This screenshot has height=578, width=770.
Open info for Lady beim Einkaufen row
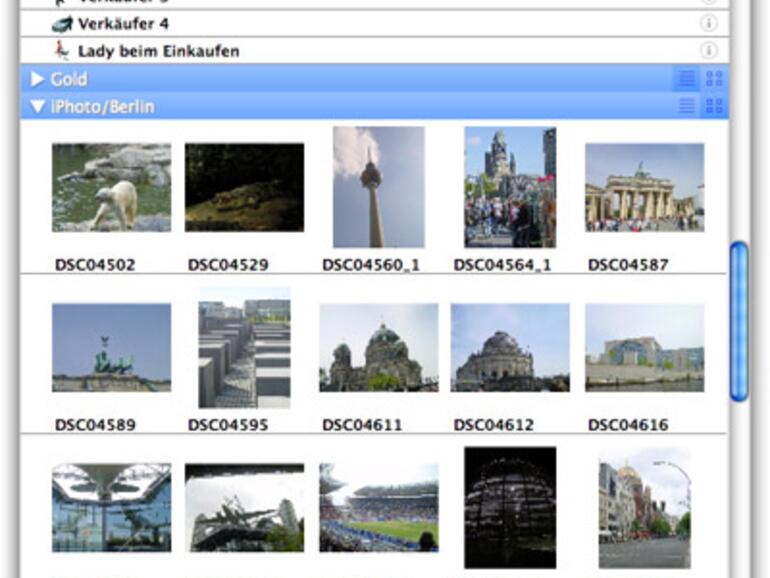click(708, 50)
